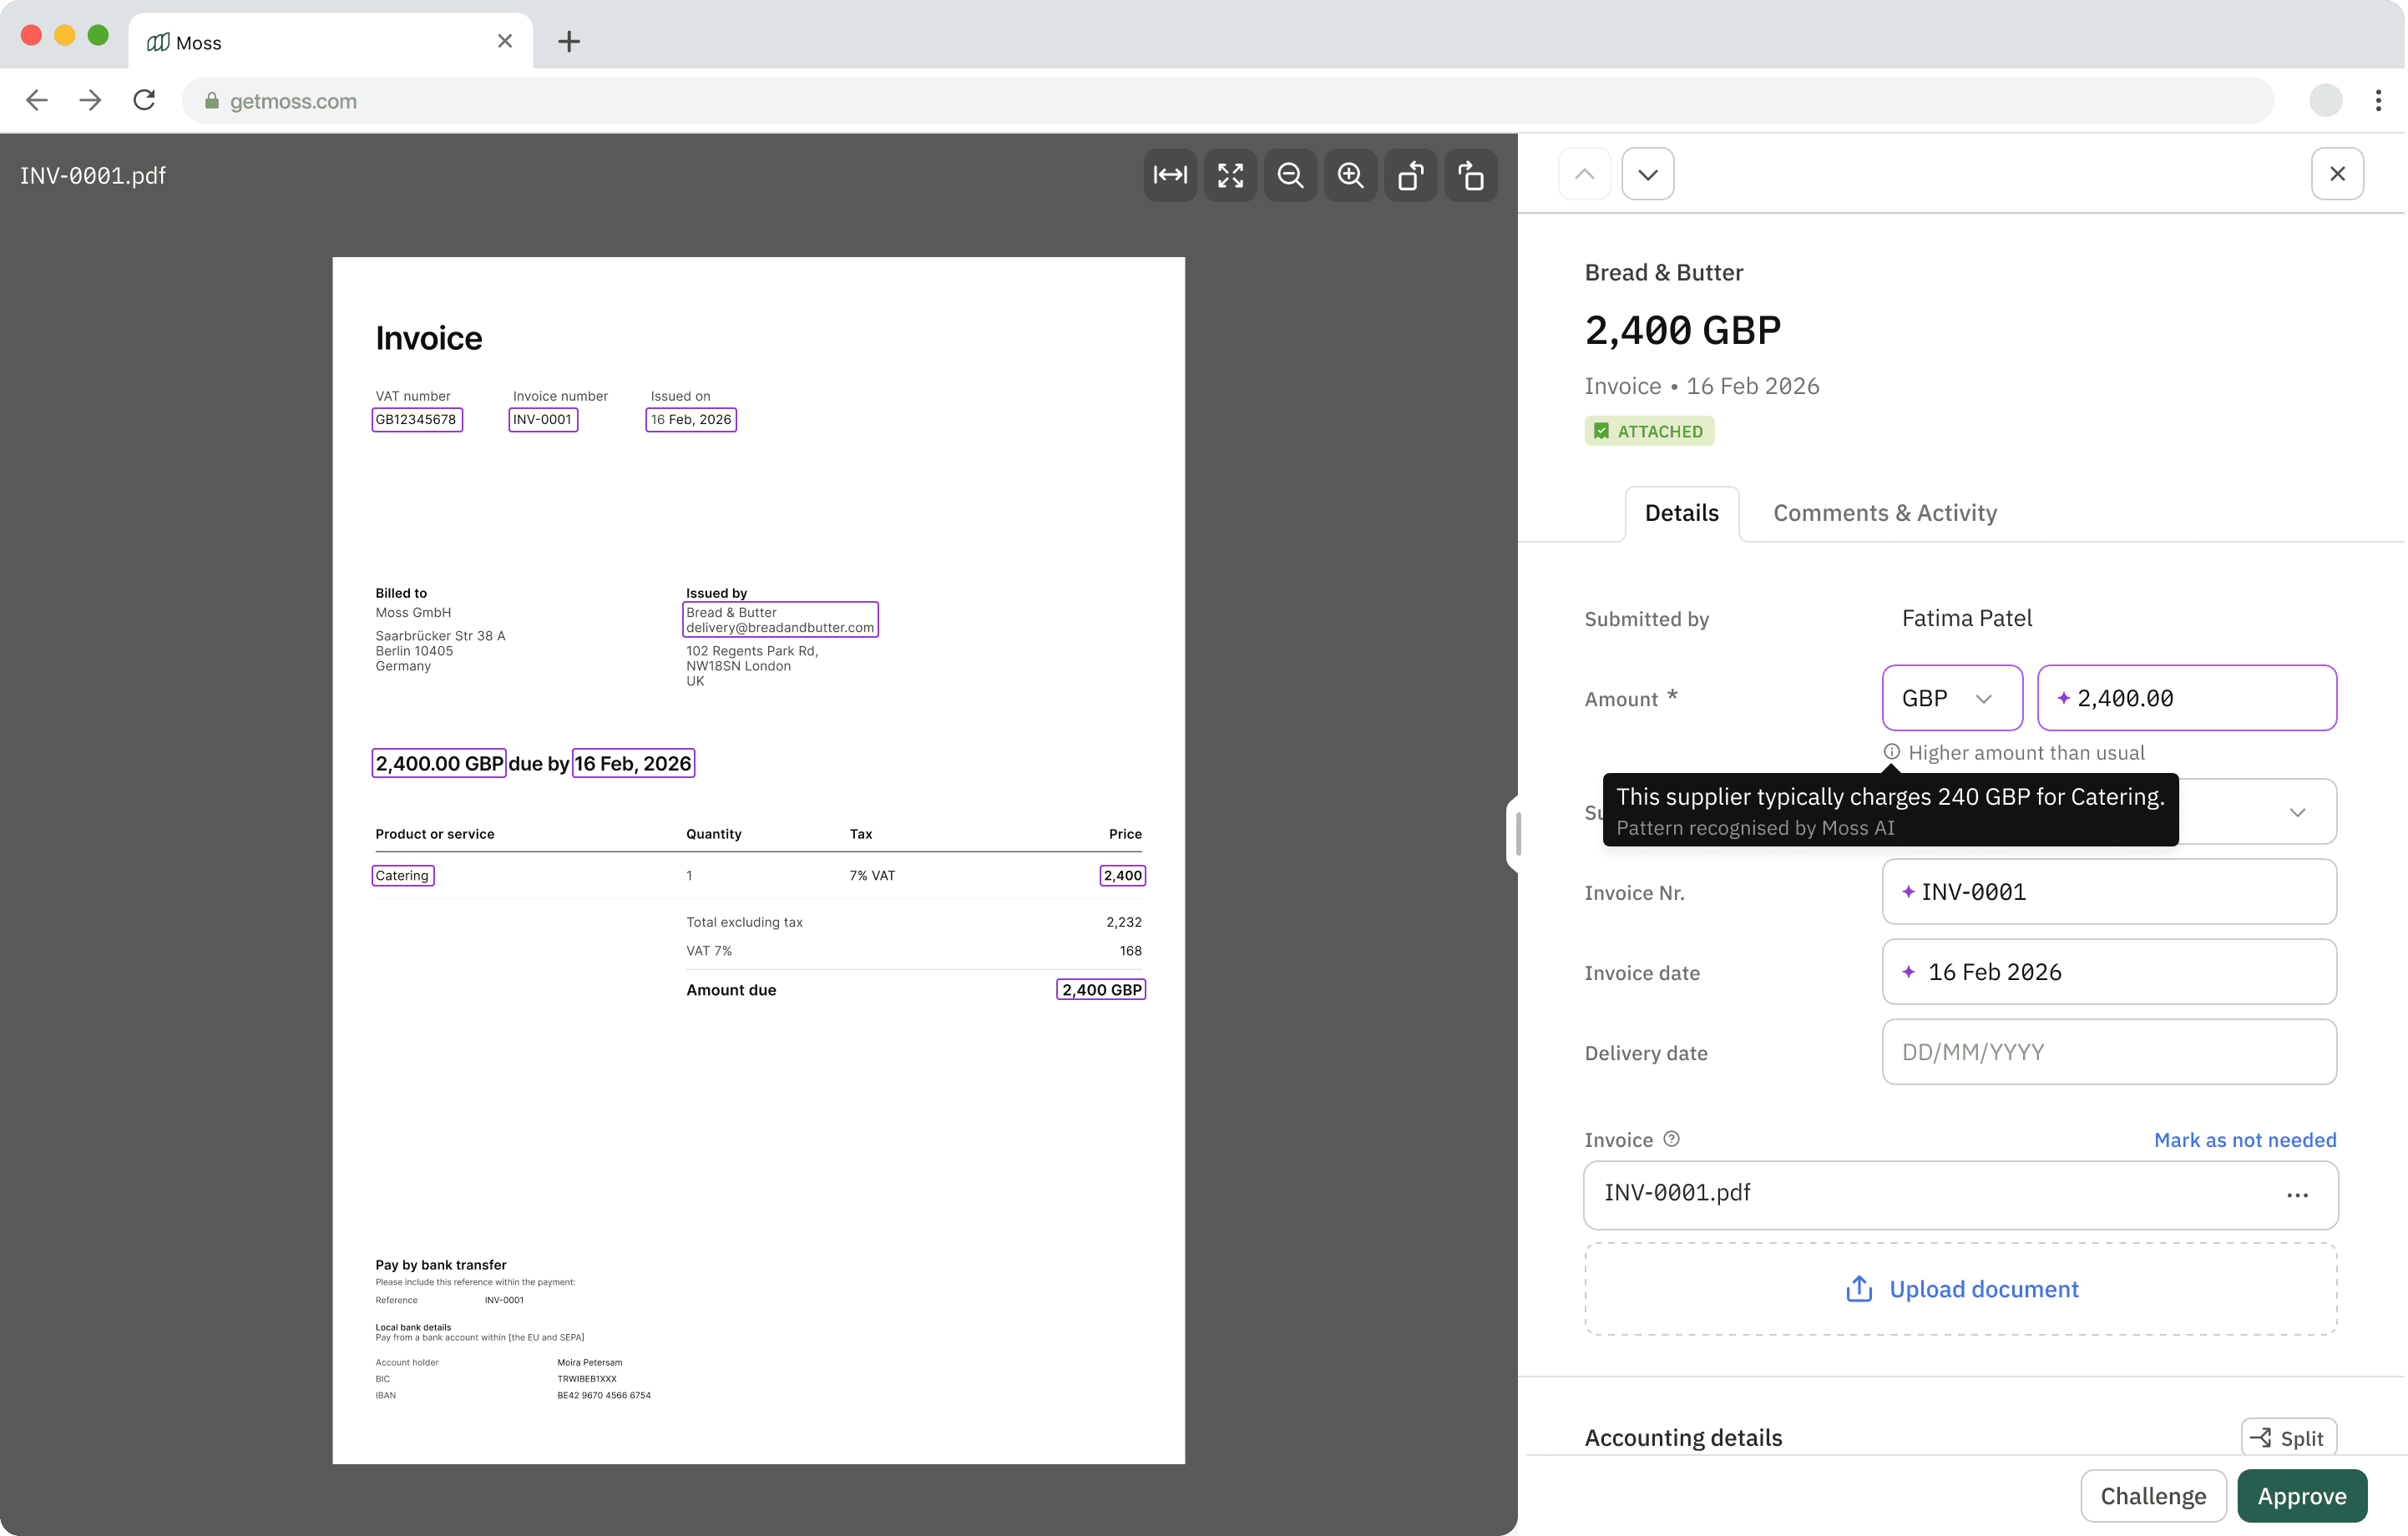The image size is (2408, 1536).
Task: Zoom in on the PDF document
Action: coord(1350,175)
